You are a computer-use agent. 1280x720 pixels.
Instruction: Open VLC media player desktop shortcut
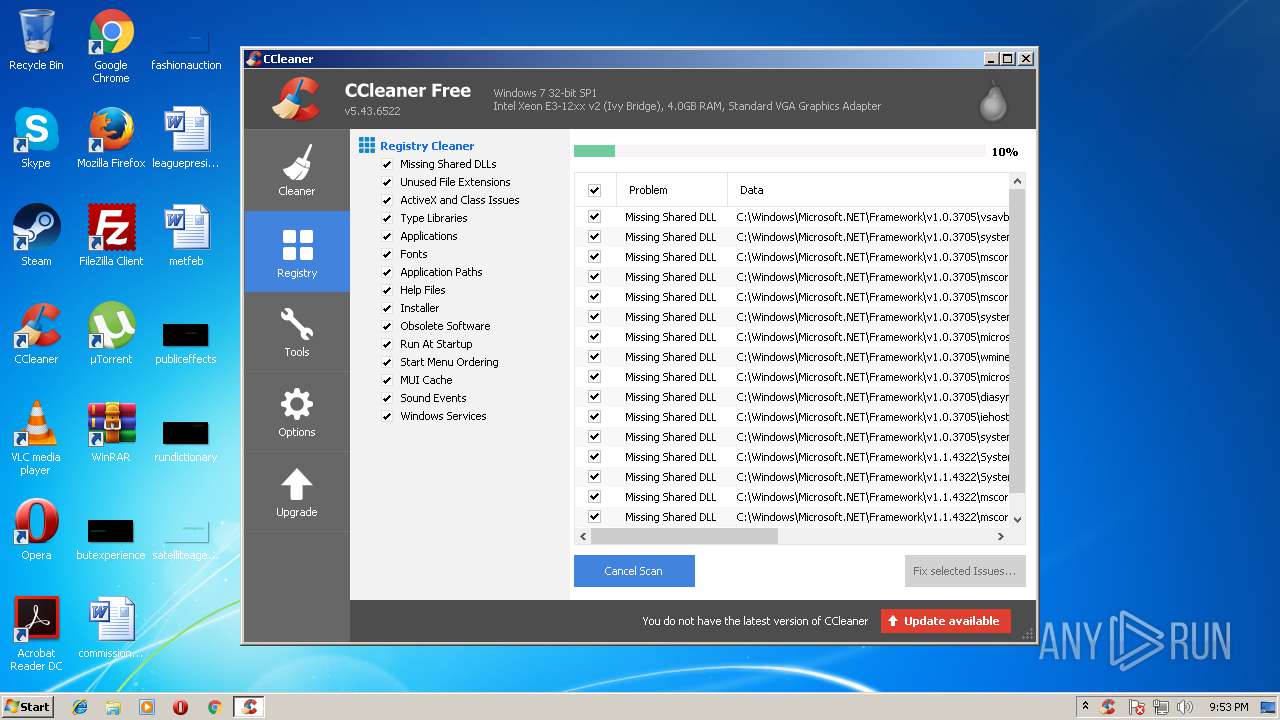coord(36,438)
